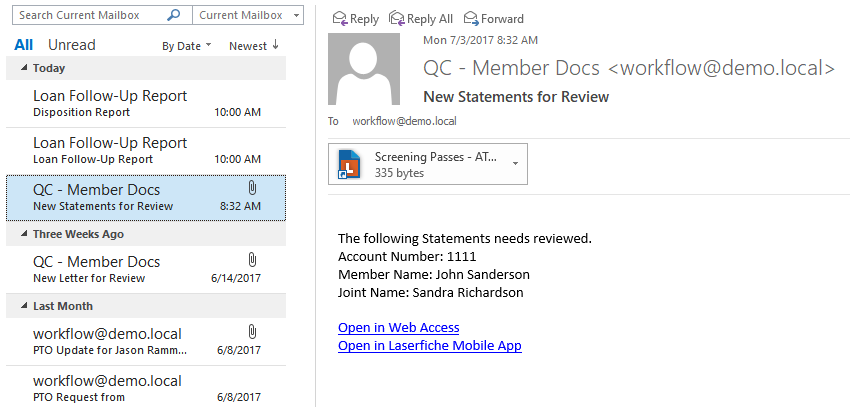This screenshot has height=407, width=850.
Task: Switch to the Unread filter tab
Action: tap(72, 45)
